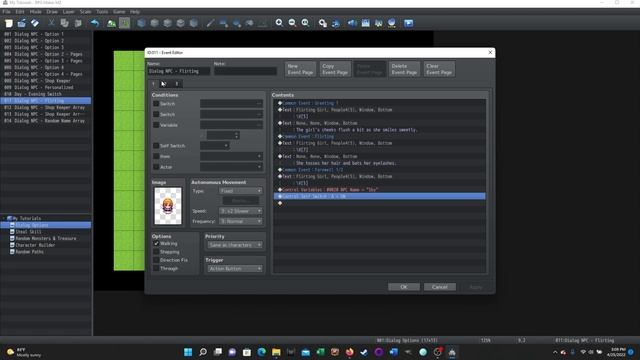Switch to event page tab 1
Image resolution: width=640 pixels, height=360 pixels.
click(153, 84)
